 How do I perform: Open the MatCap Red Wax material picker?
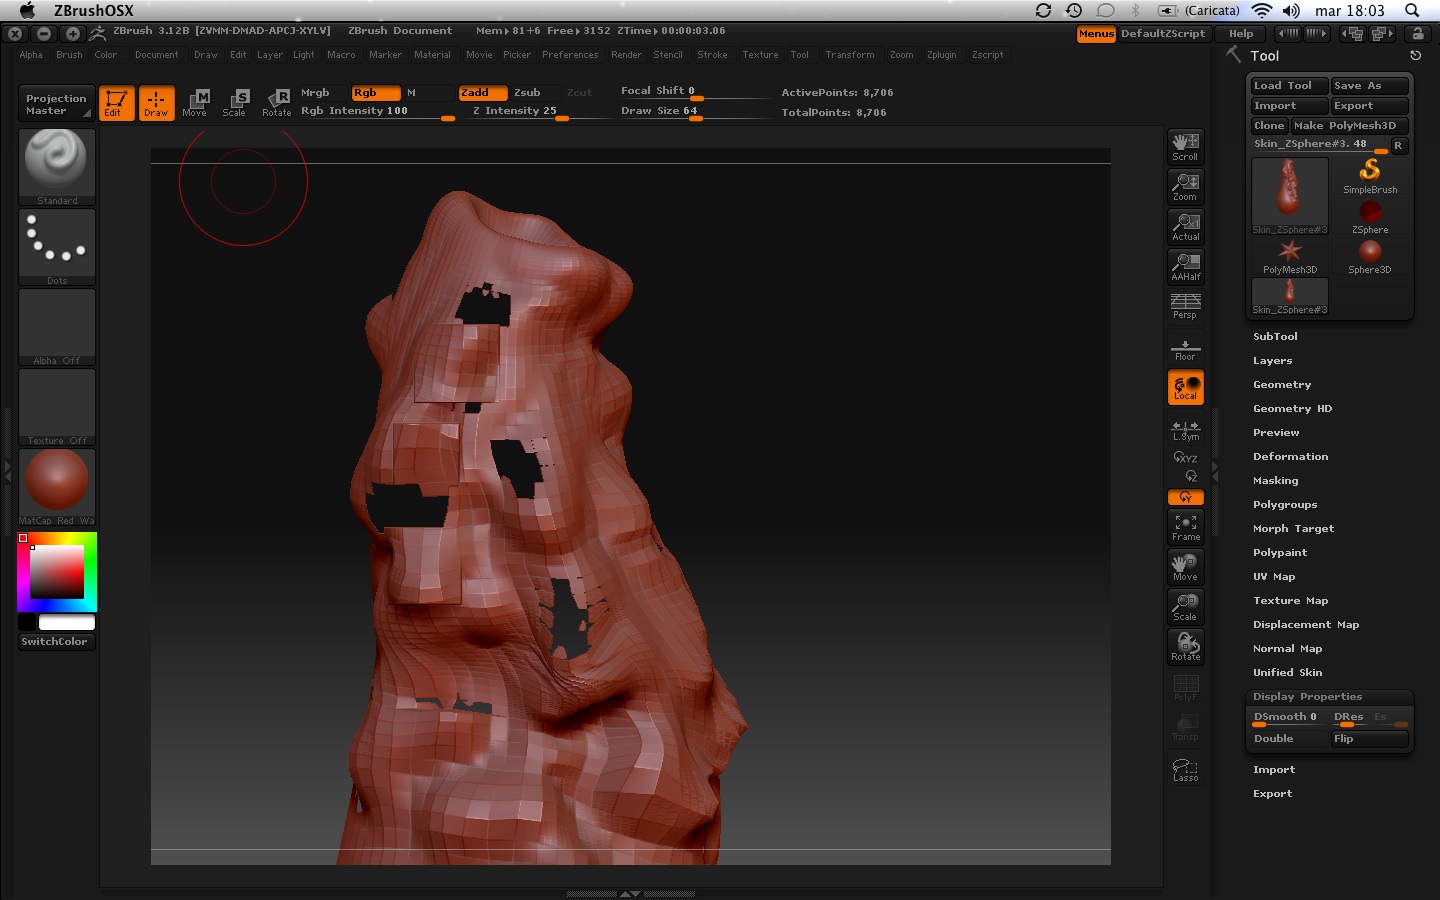click(57, 487)
